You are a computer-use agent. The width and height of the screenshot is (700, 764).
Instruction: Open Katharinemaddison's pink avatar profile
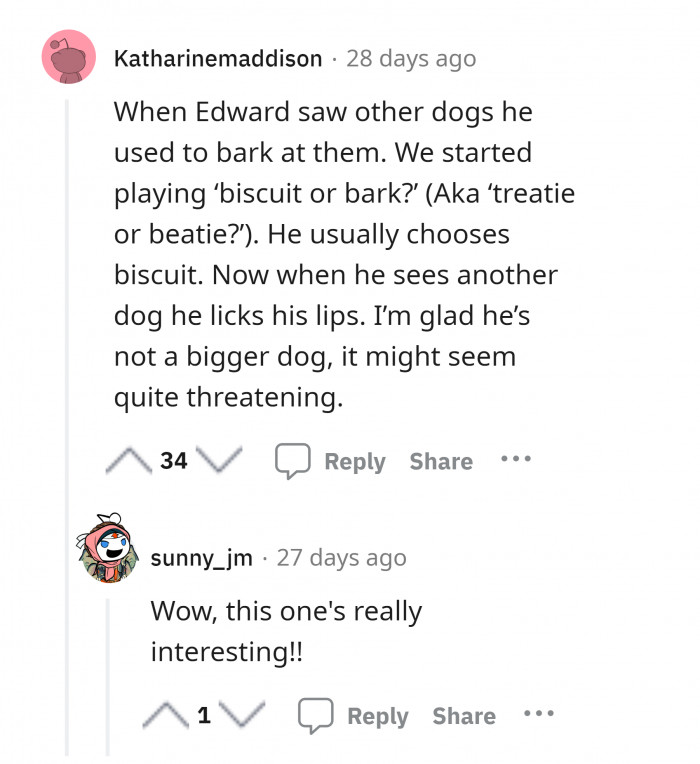tap(68, 58)
